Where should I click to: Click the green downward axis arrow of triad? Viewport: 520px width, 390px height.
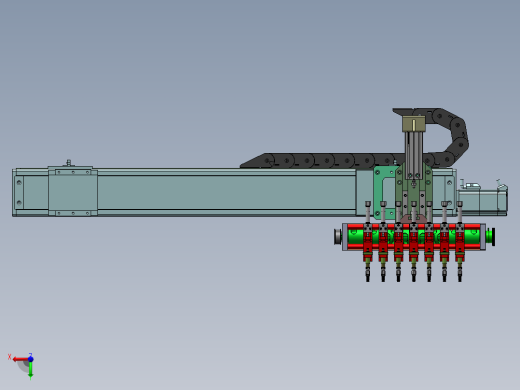coord(30,370)
